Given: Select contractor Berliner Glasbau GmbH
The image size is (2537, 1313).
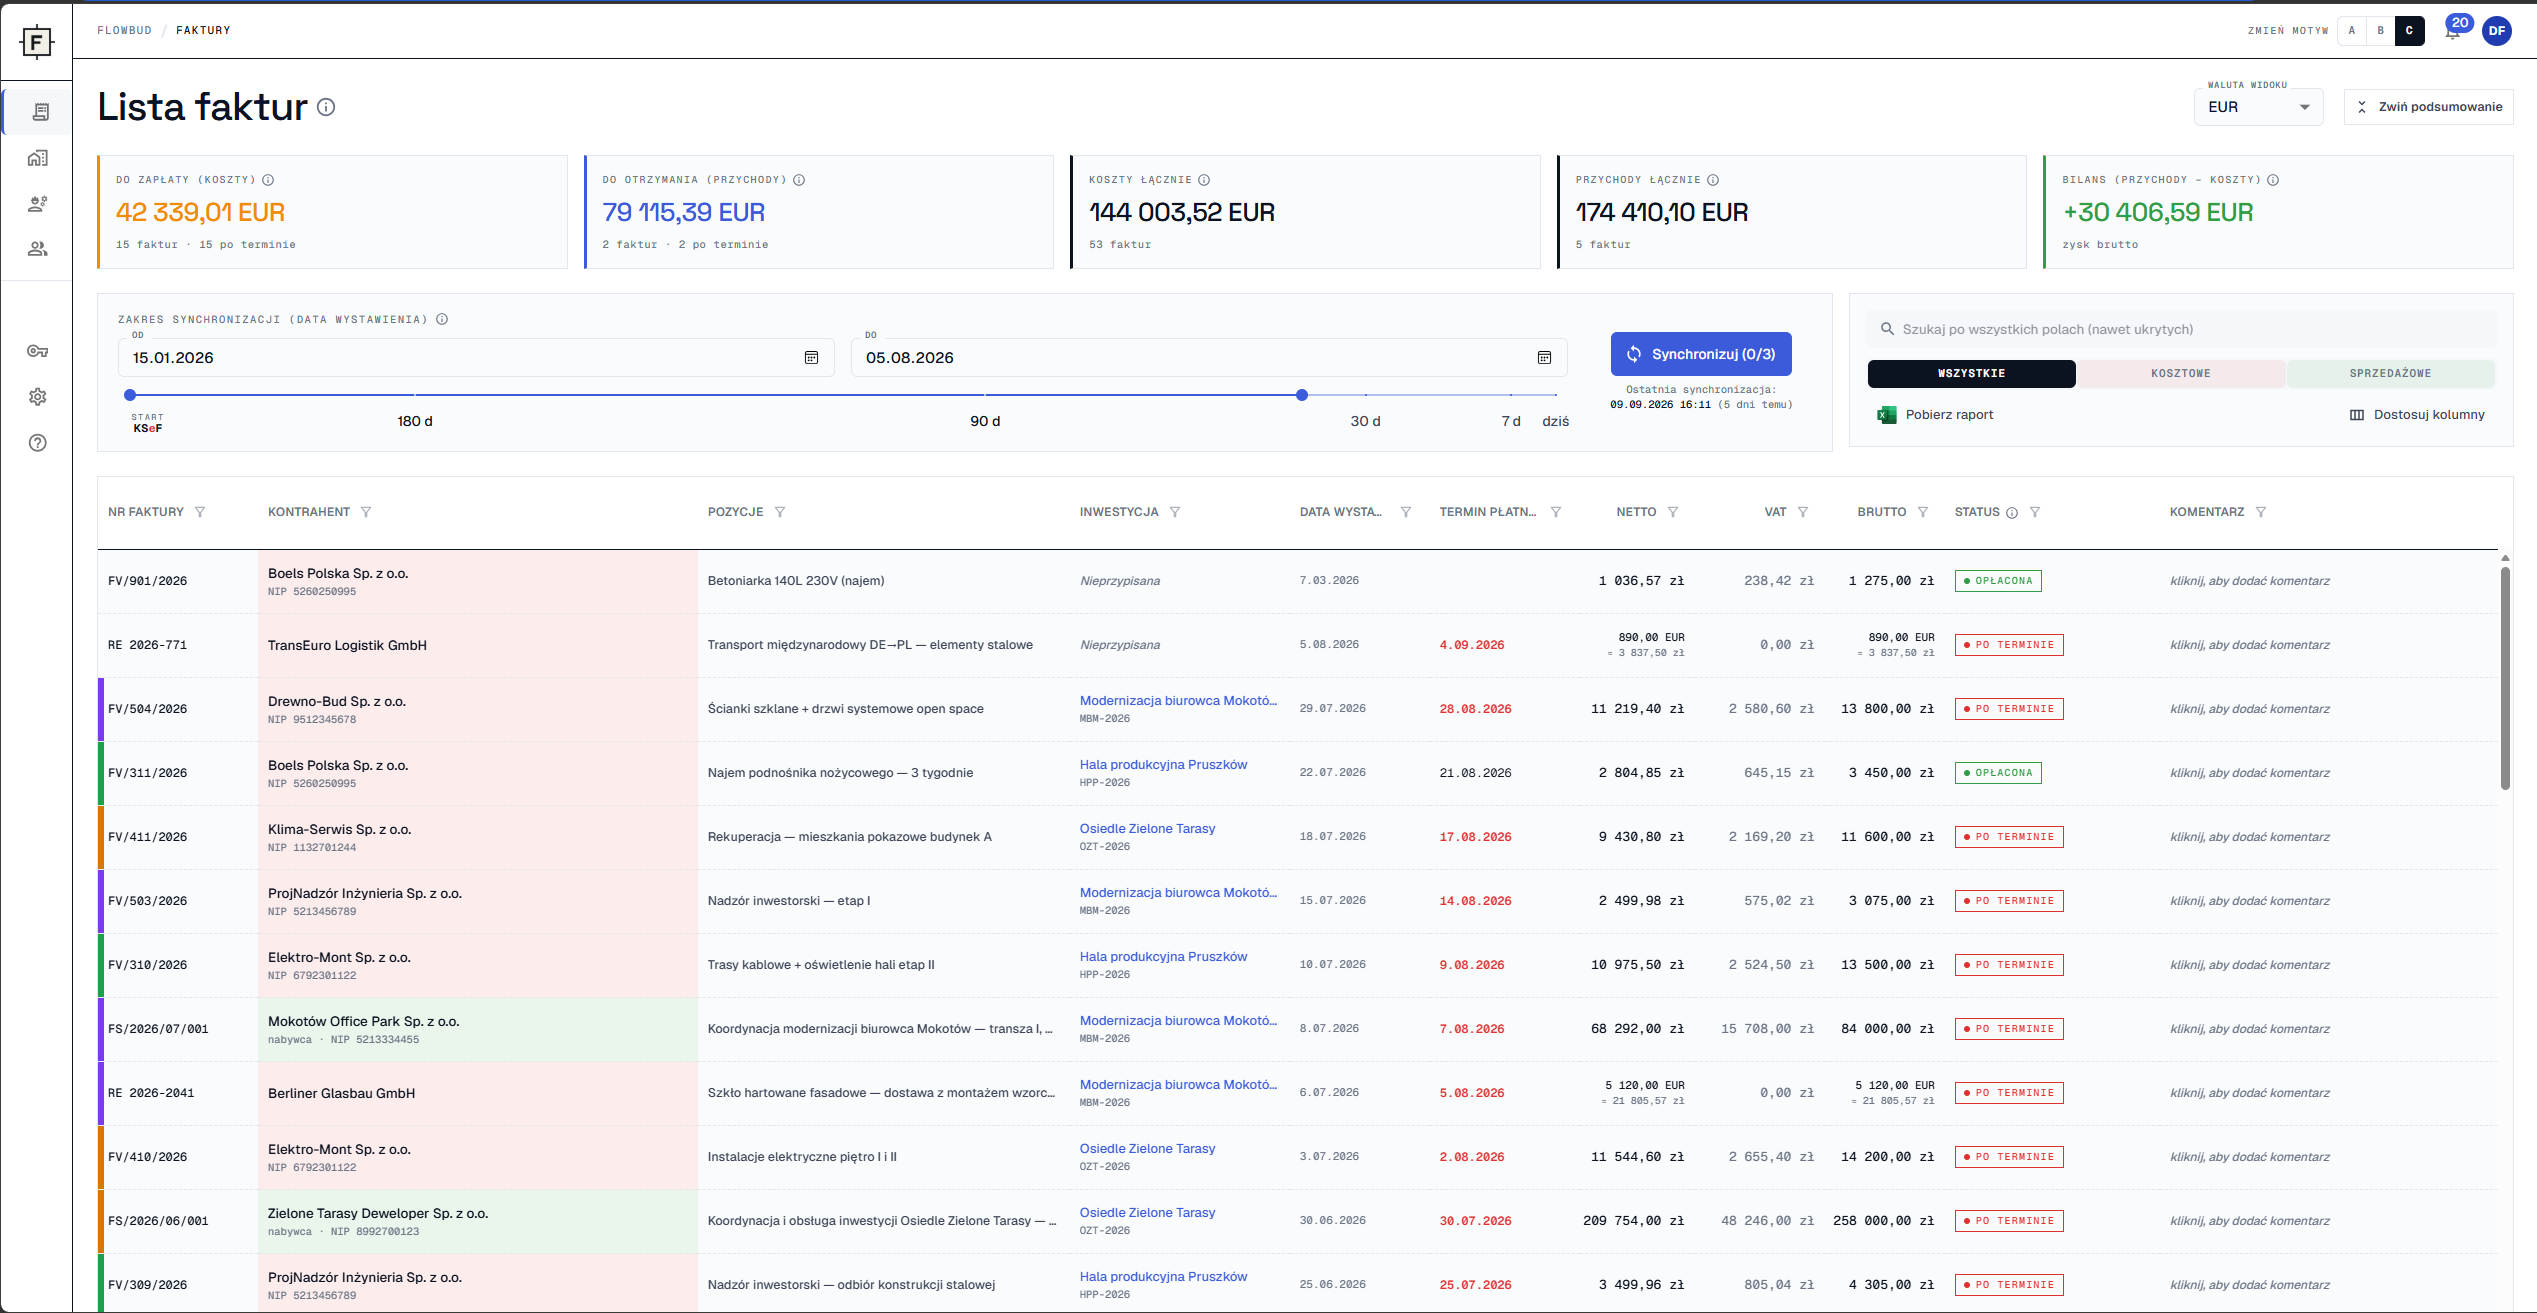Looking at the screenshot, I should coord(341,1093).
